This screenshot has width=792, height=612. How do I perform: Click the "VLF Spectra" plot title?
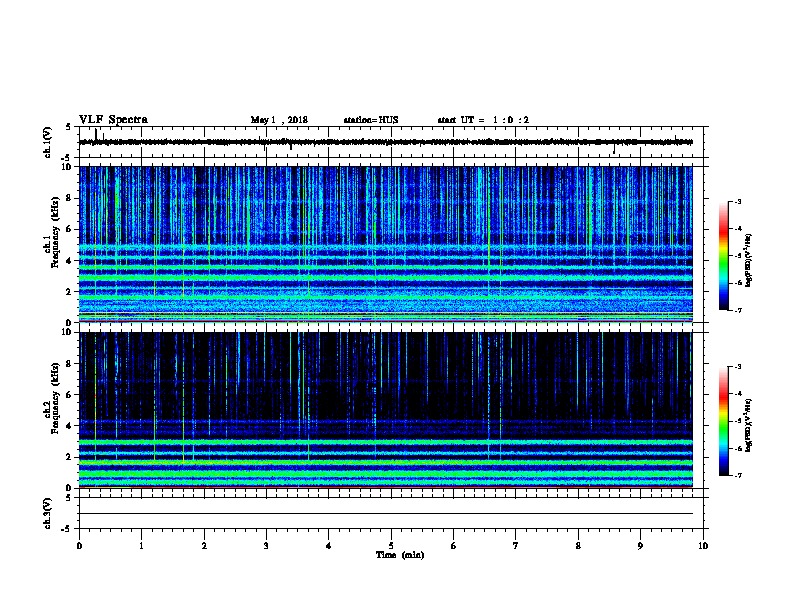click(x=113, y=120)
